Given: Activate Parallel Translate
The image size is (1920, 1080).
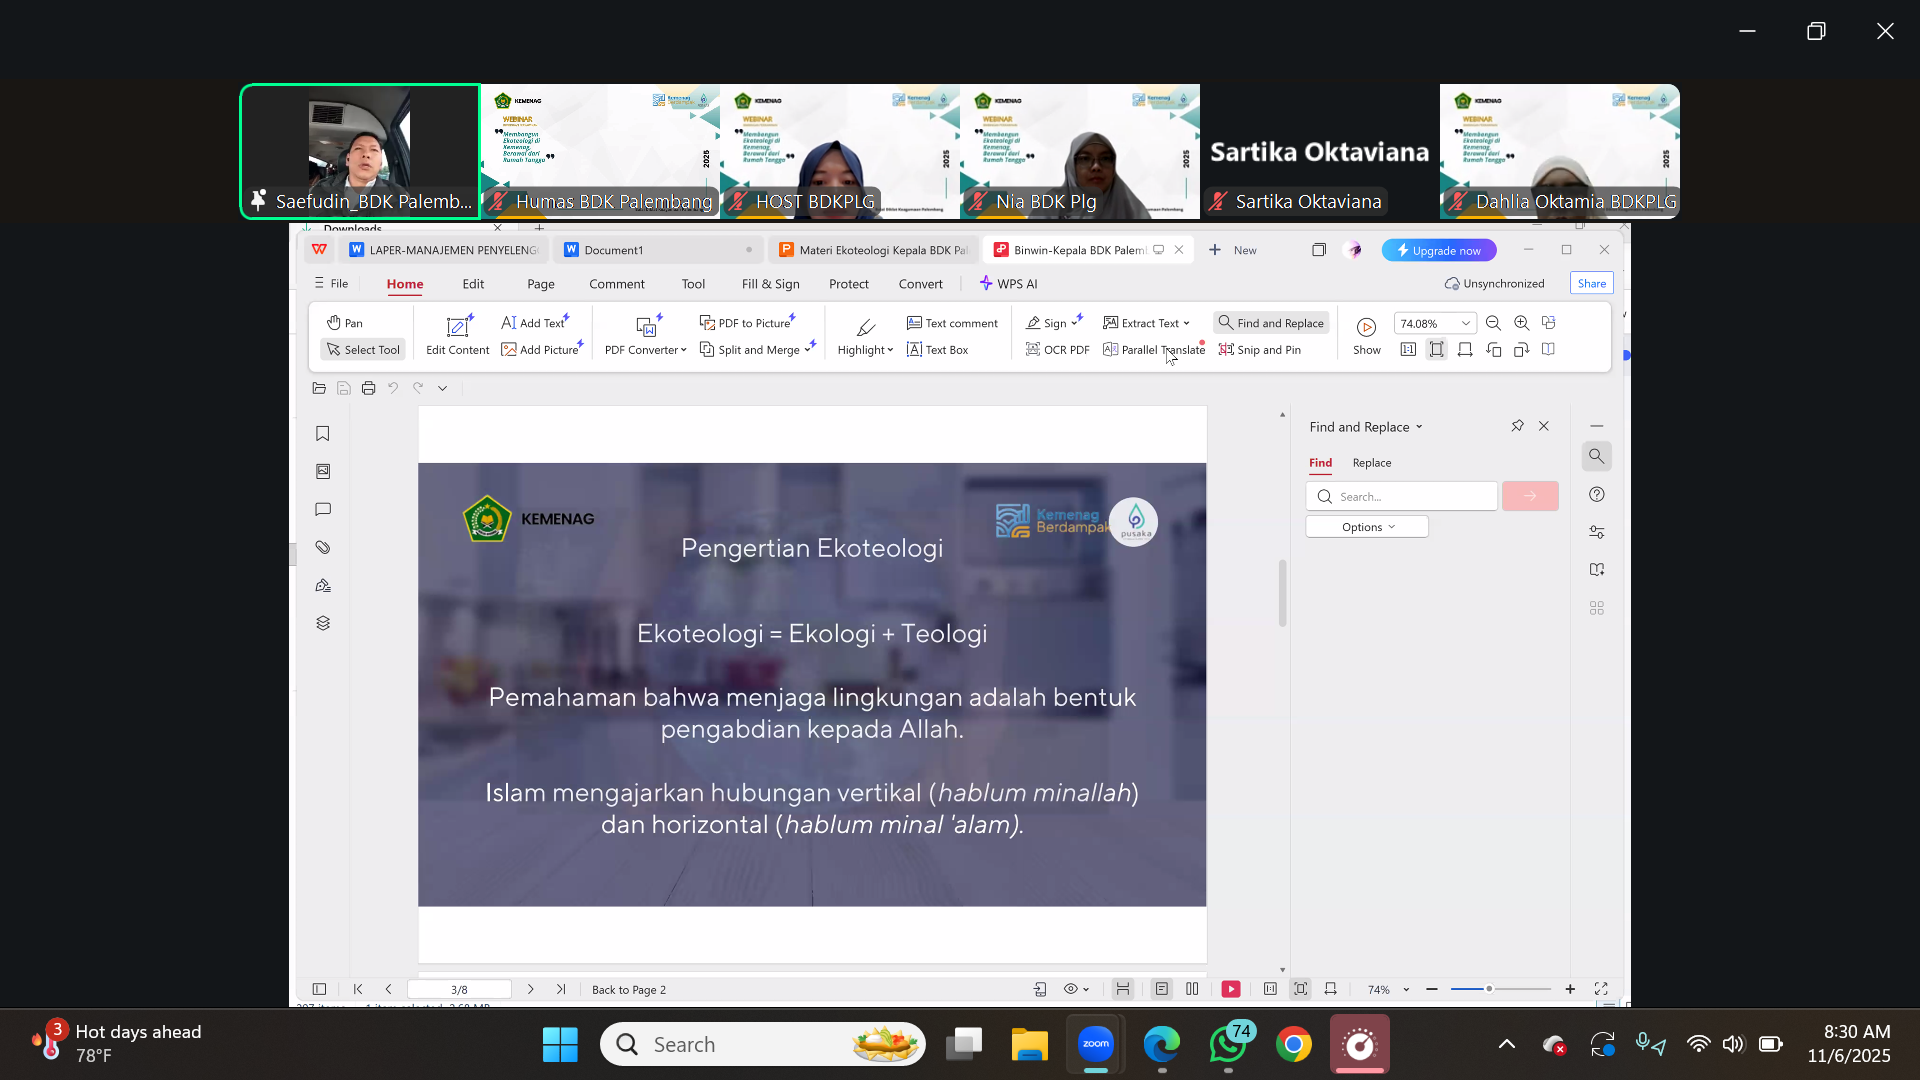Looking at the screenshot, I should click(1152, 350).
